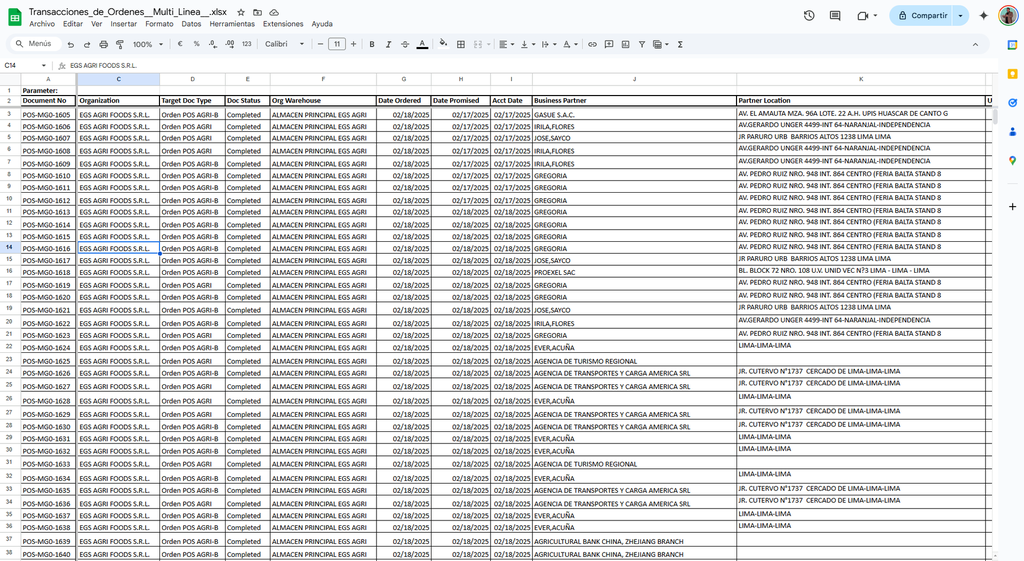Apply euro currency format
The image size is (1024, 561).
(180, 44)
